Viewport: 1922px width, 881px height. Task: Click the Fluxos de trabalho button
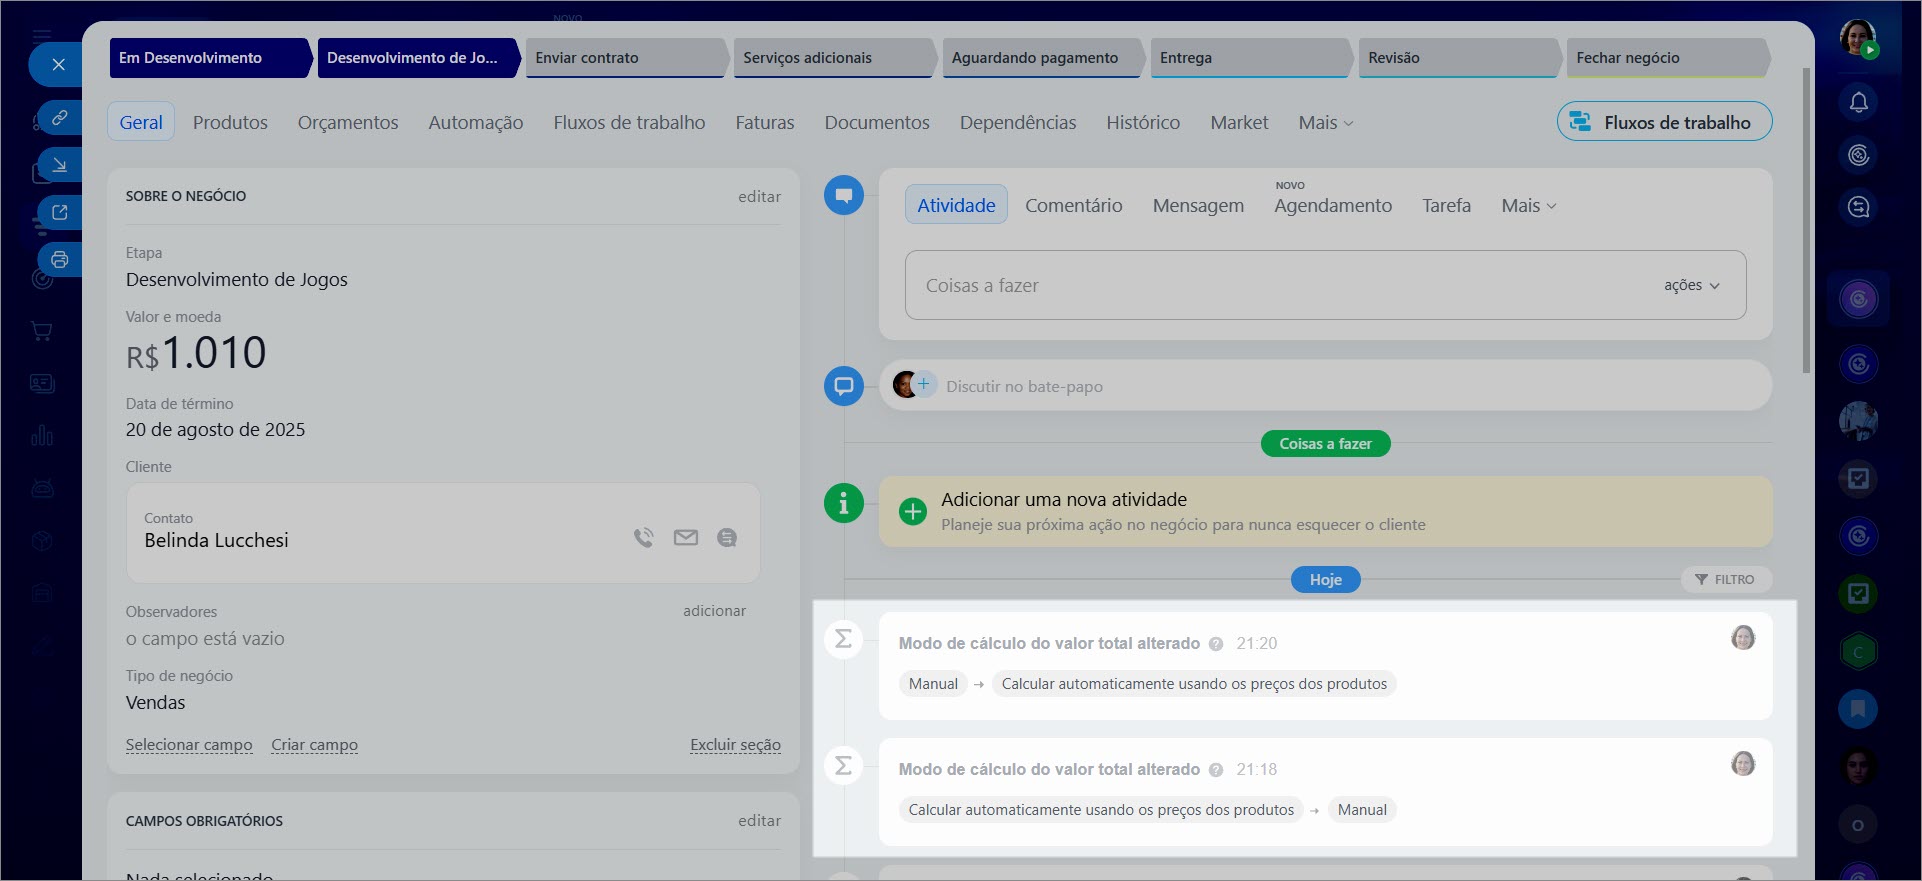pyautogui.click(x=1664, y=122)
